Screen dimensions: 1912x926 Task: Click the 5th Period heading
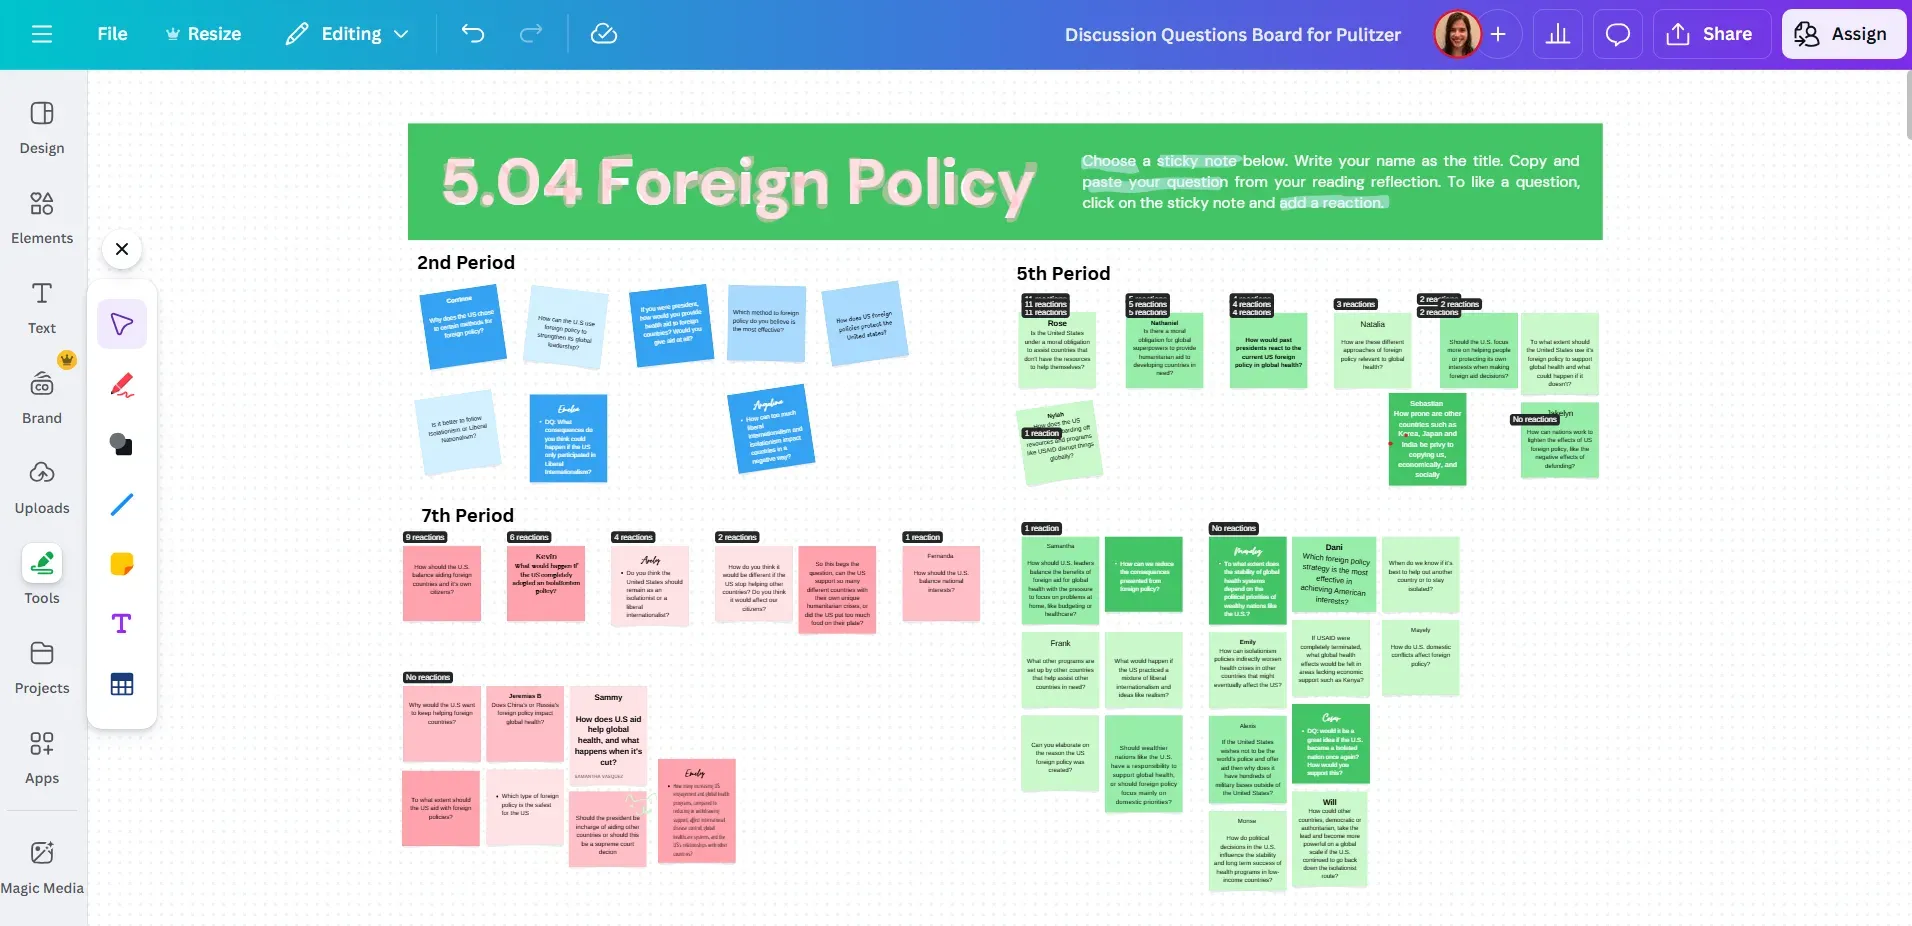click(1063, 273)
